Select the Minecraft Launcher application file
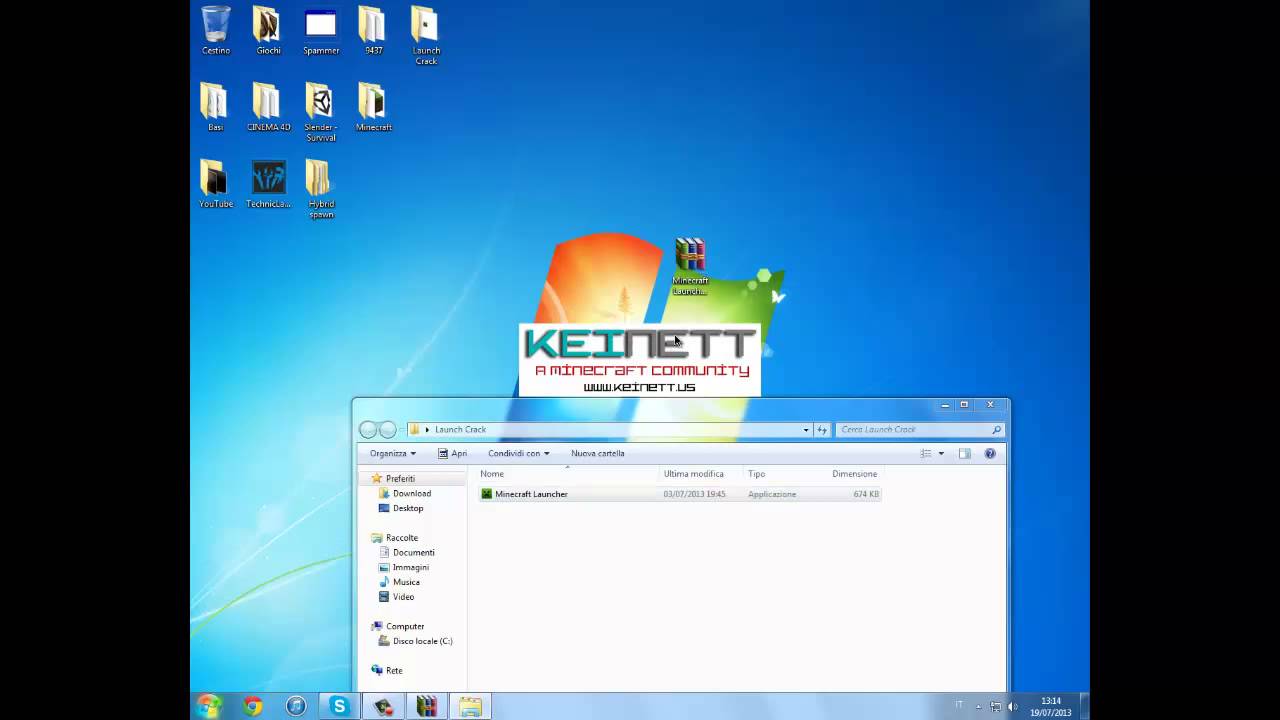This screenshot has height=720, width=1280. pyautogui.click(x=679, y=494)
